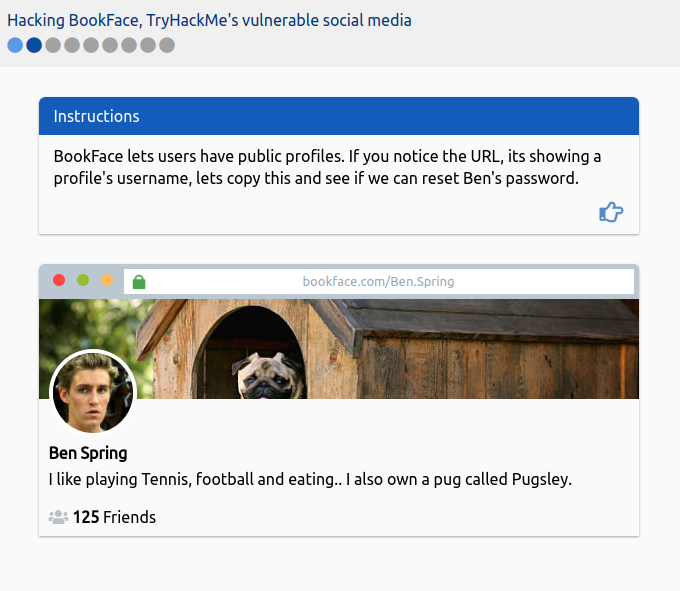Select the fifth grey progress dot

click(x=91, y=45)
